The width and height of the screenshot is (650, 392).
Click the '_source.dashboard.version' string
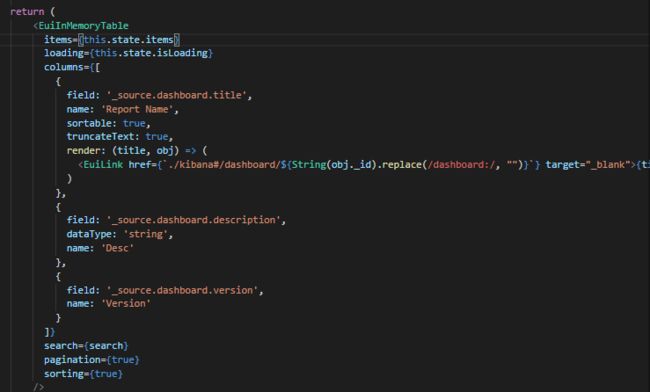(182, 290)
